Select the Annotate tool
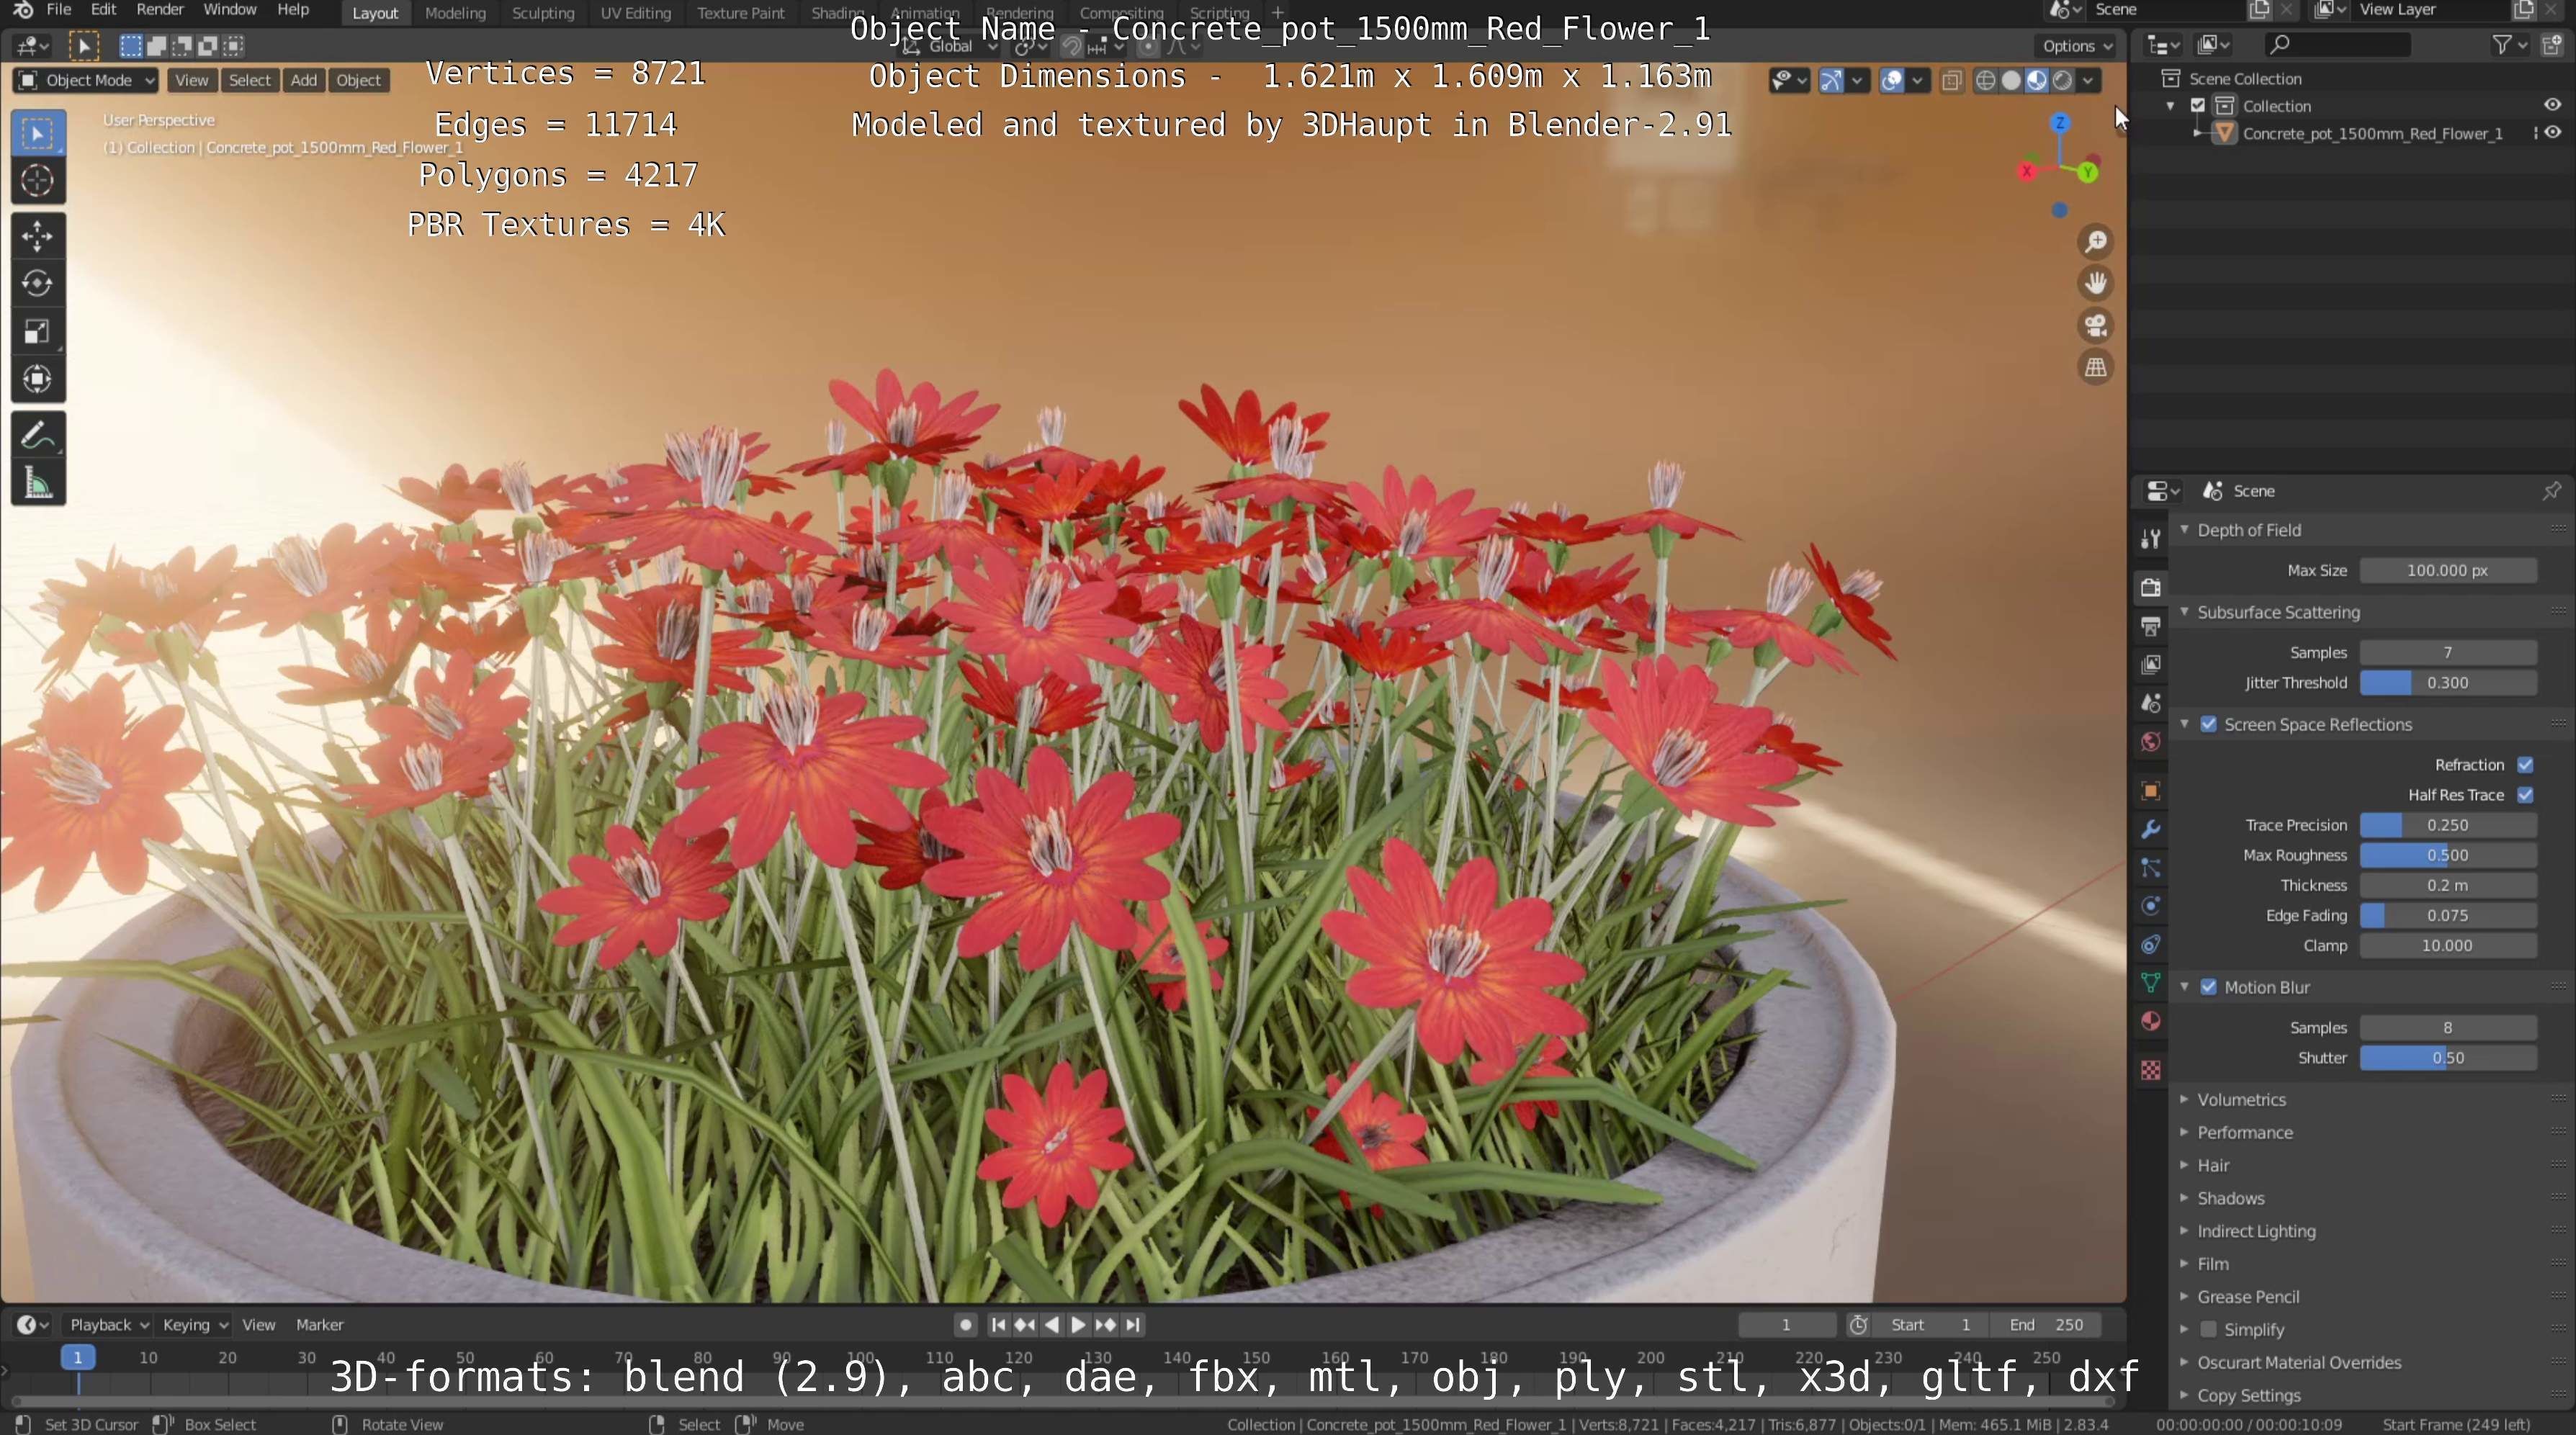The height and width of the screenshot is (1435, 2576). click(x=38, y=436)
